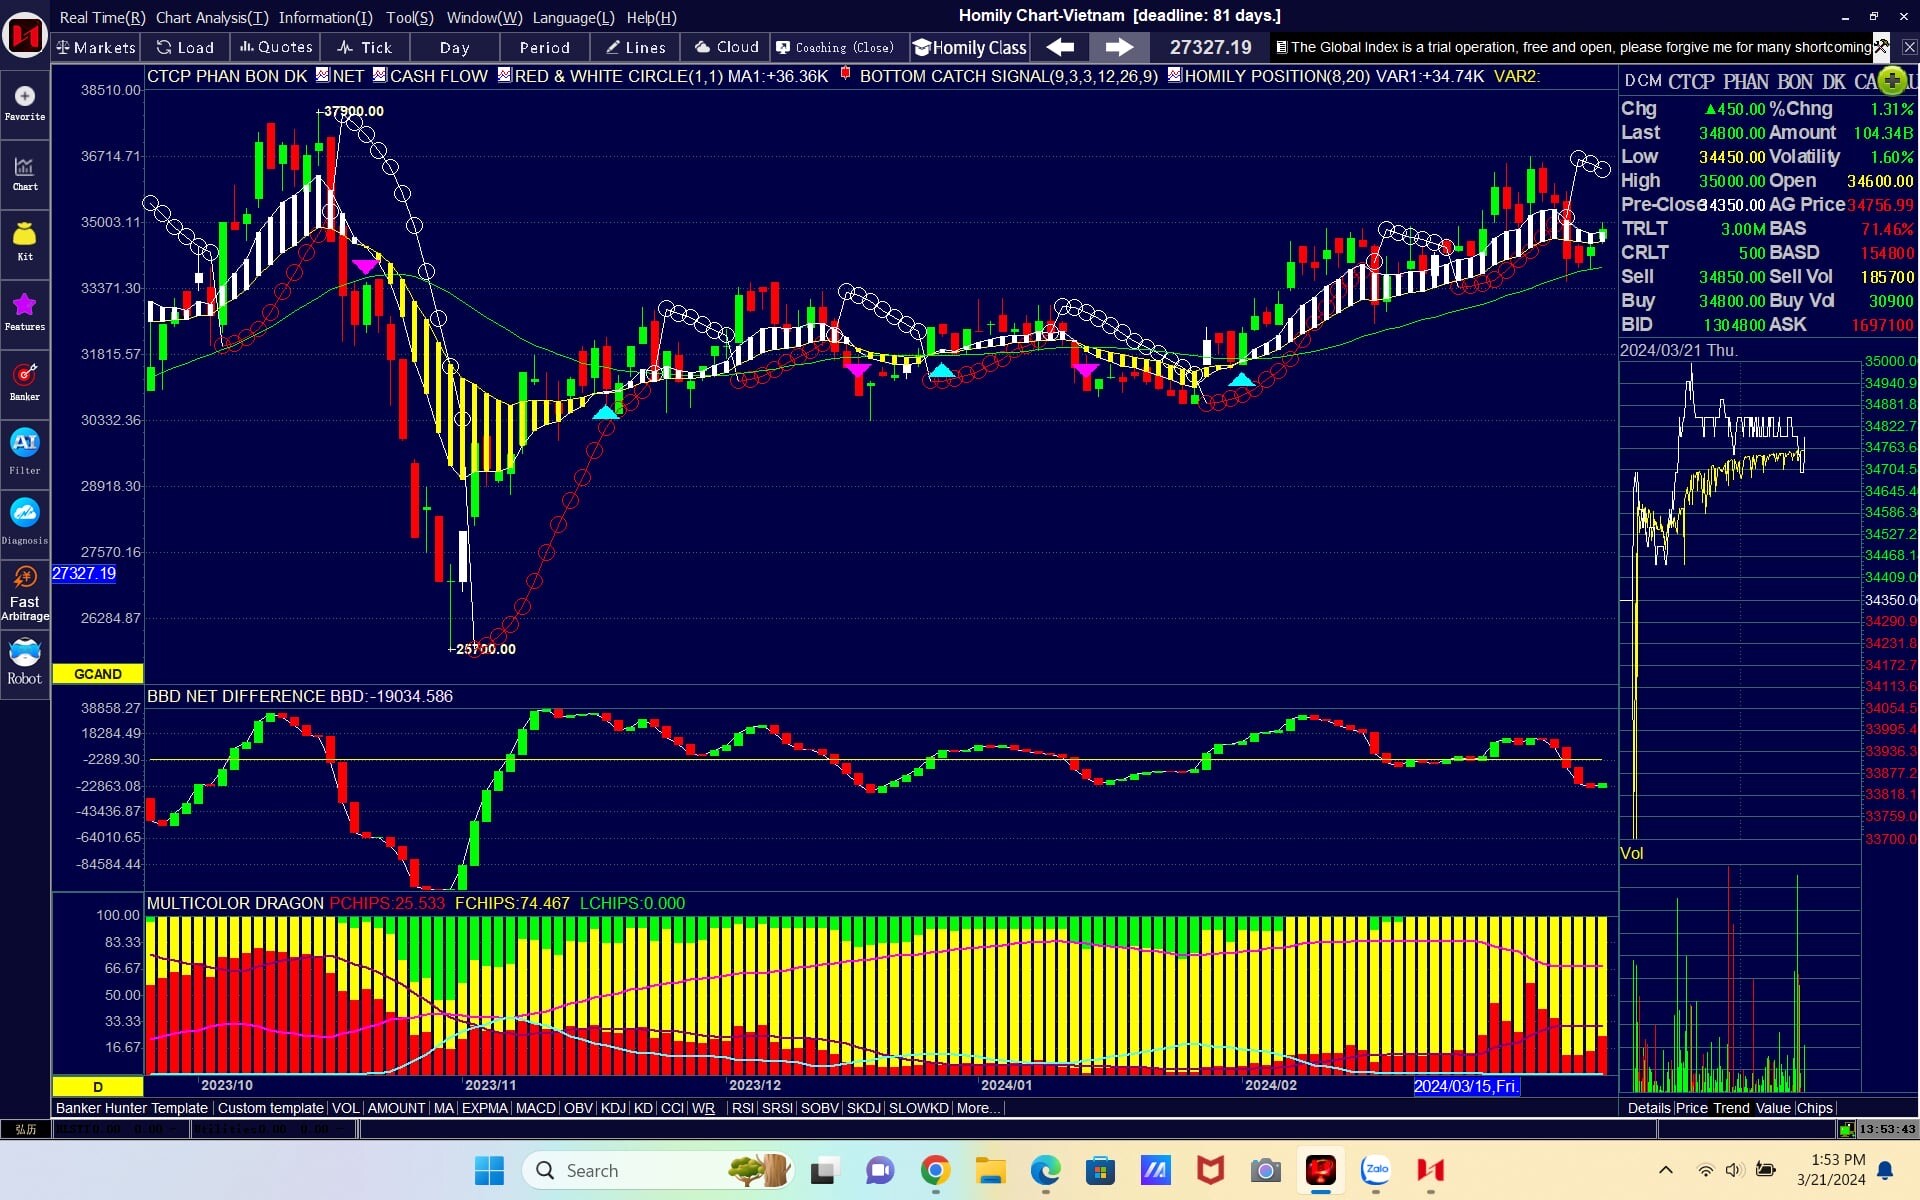Click the pin icon beside notice banner
This screenshot has height=1200, width=1920.
click(x=1881, y=47)
